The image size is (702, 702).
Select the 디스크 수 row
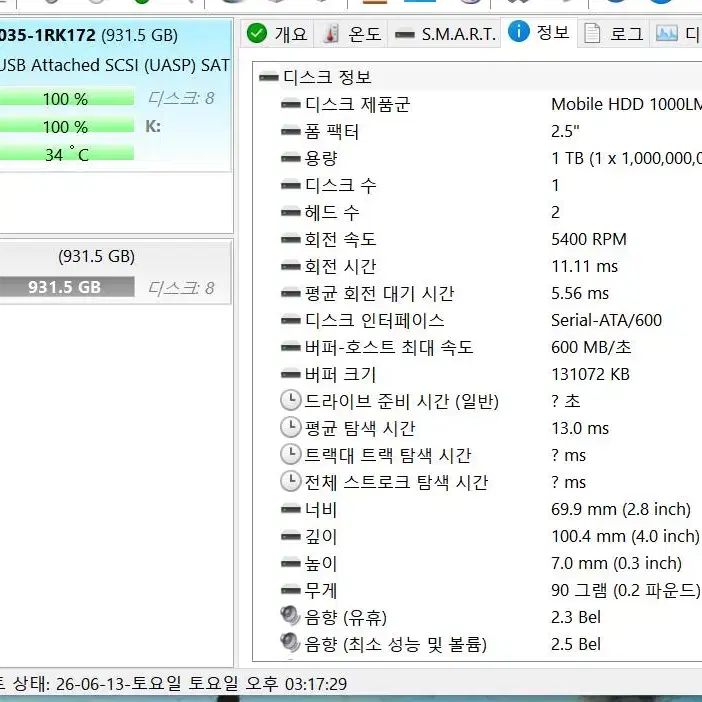point(491,185)
